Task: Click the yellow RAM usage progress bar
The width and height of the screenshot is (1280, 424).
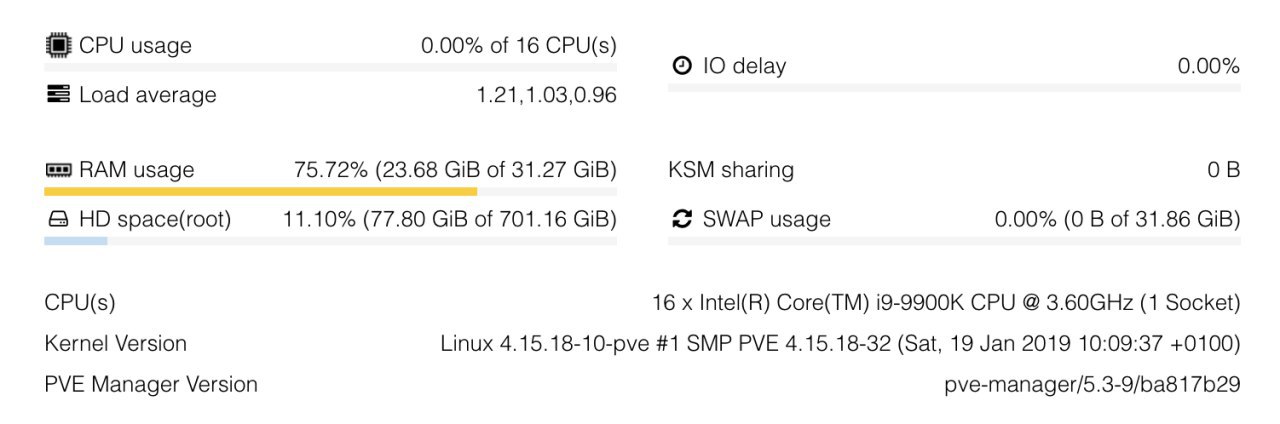Action: tap(260, 191)
